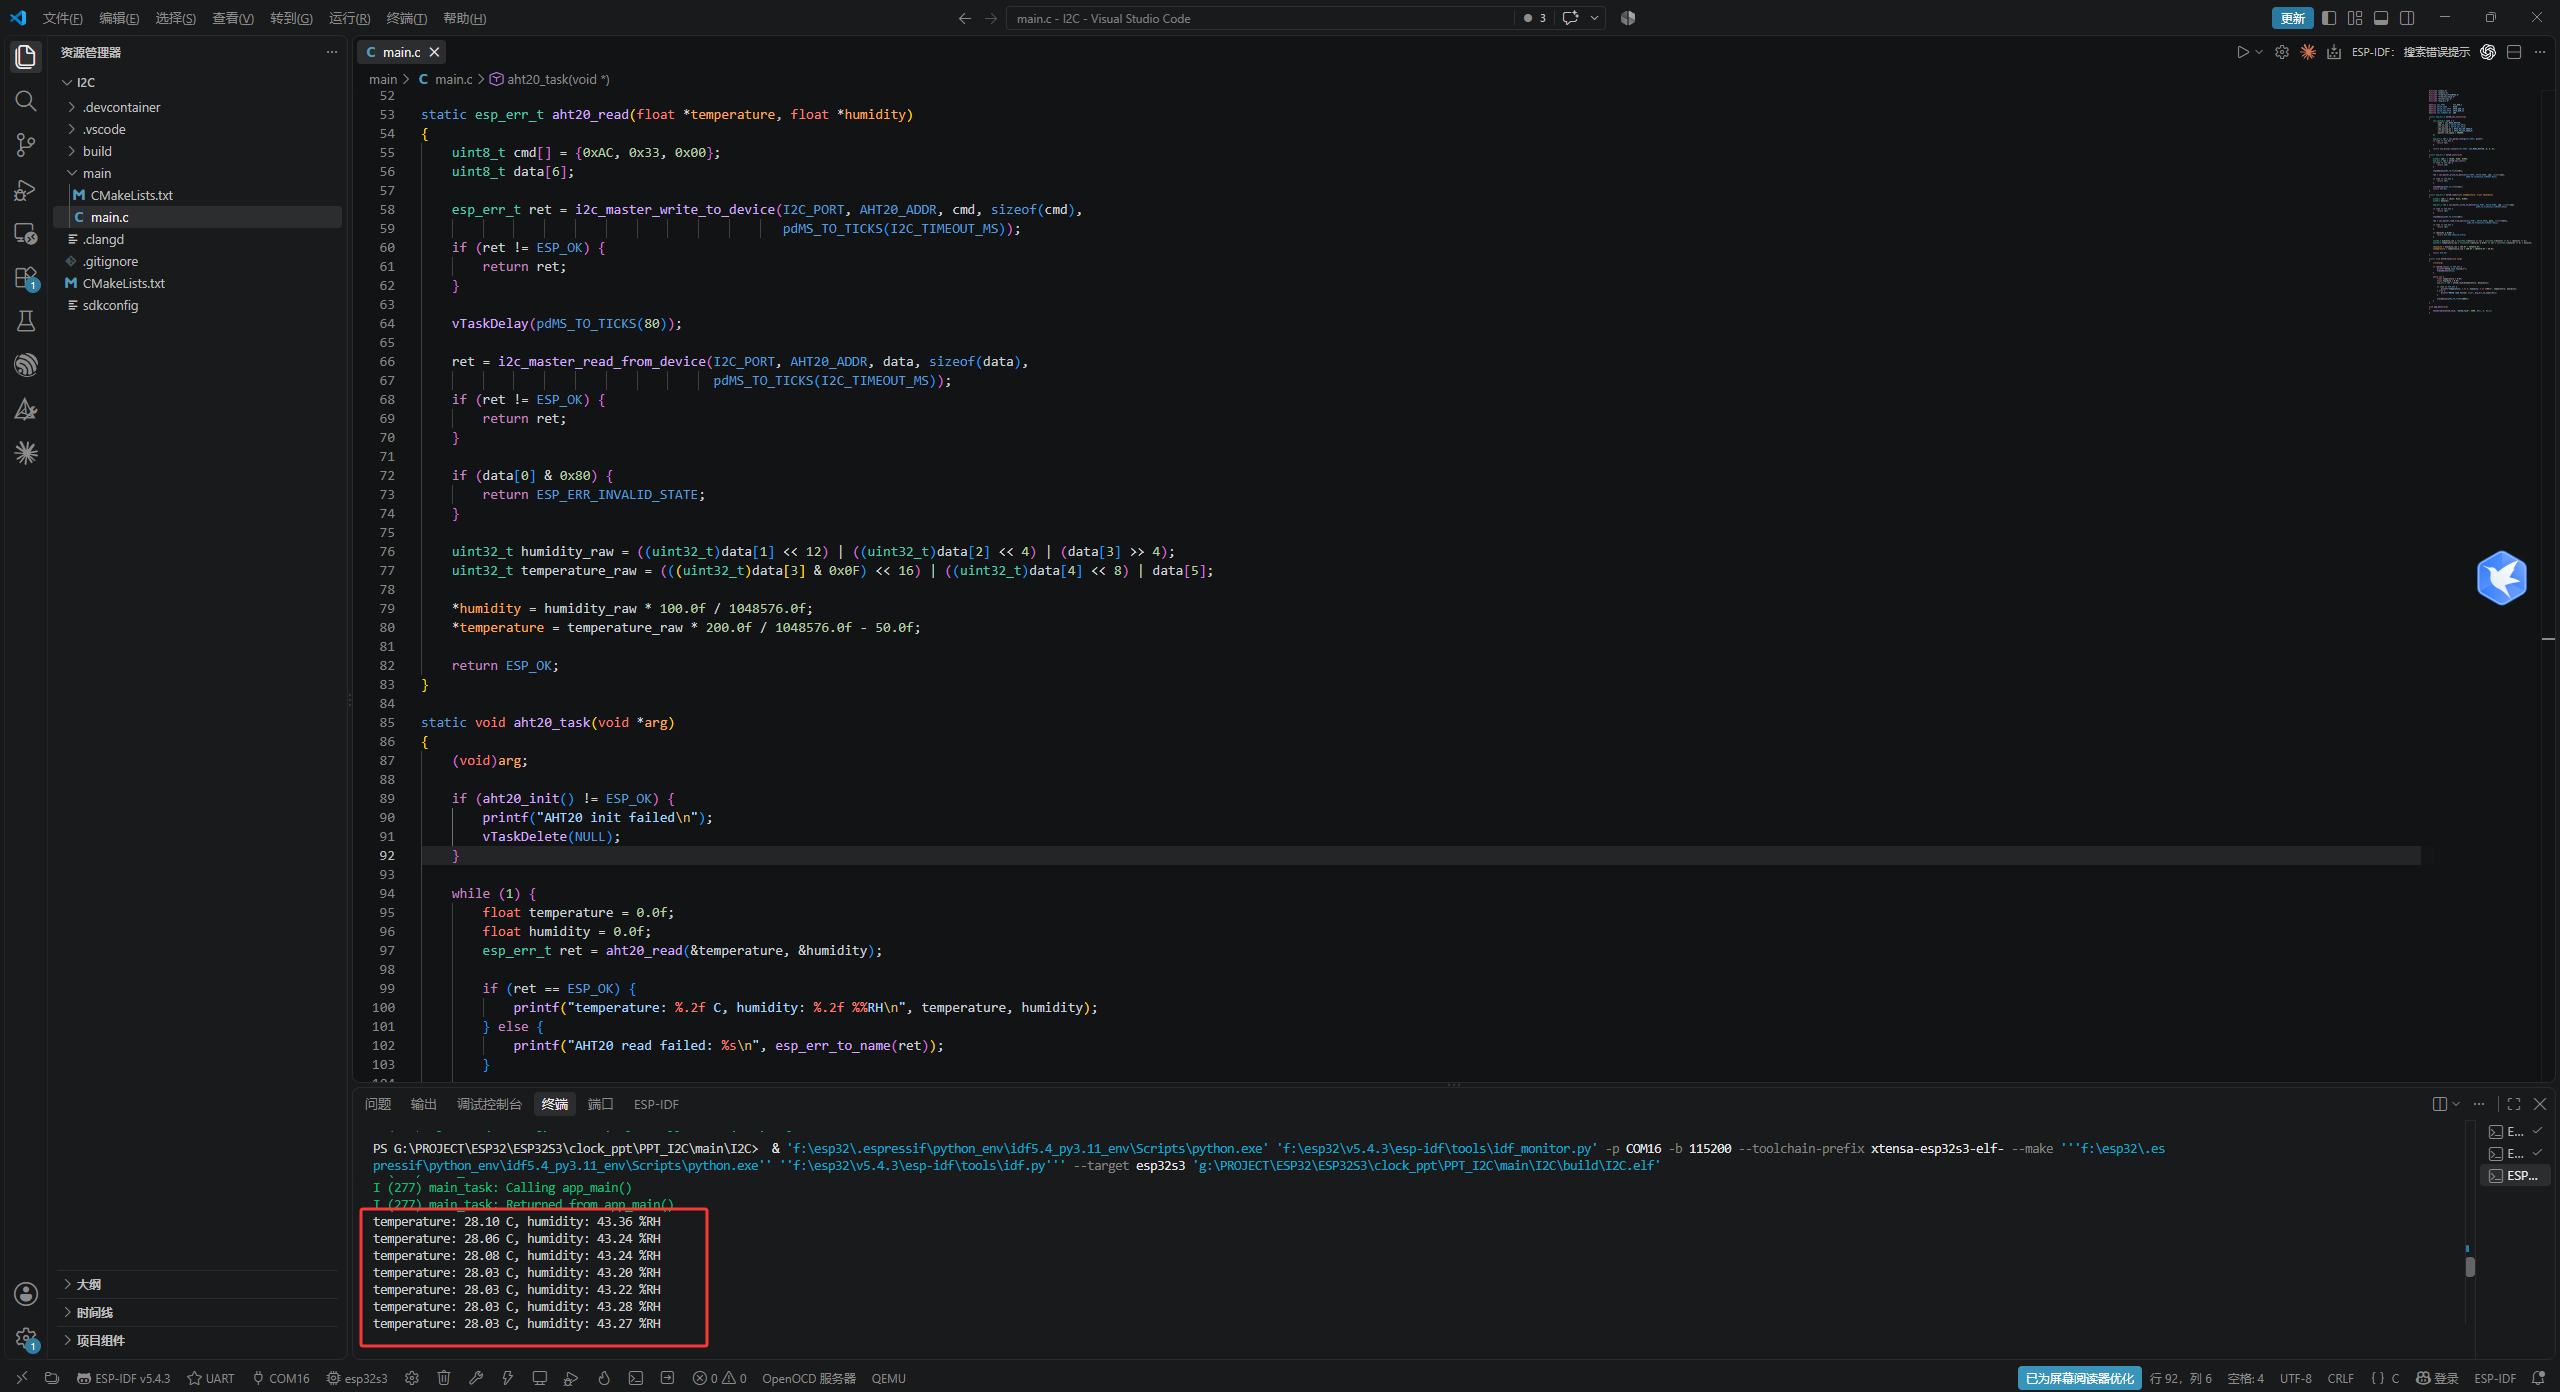Open the Source Control view
Image resolution: width=2560 pixels, height=1392 pixels.
point(26,145)
